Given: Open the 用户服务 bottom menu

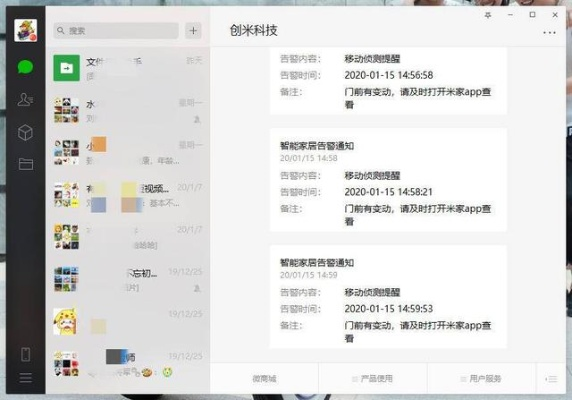Looking at the screenshot, I should click(481, 379).
